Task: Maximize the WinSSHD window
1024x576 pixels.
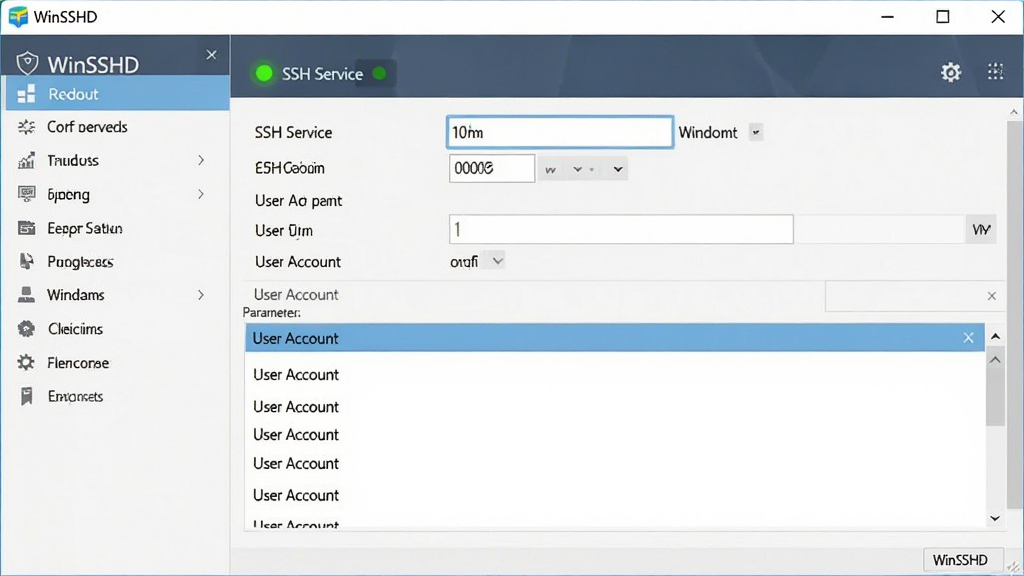Action: point(942,17)
